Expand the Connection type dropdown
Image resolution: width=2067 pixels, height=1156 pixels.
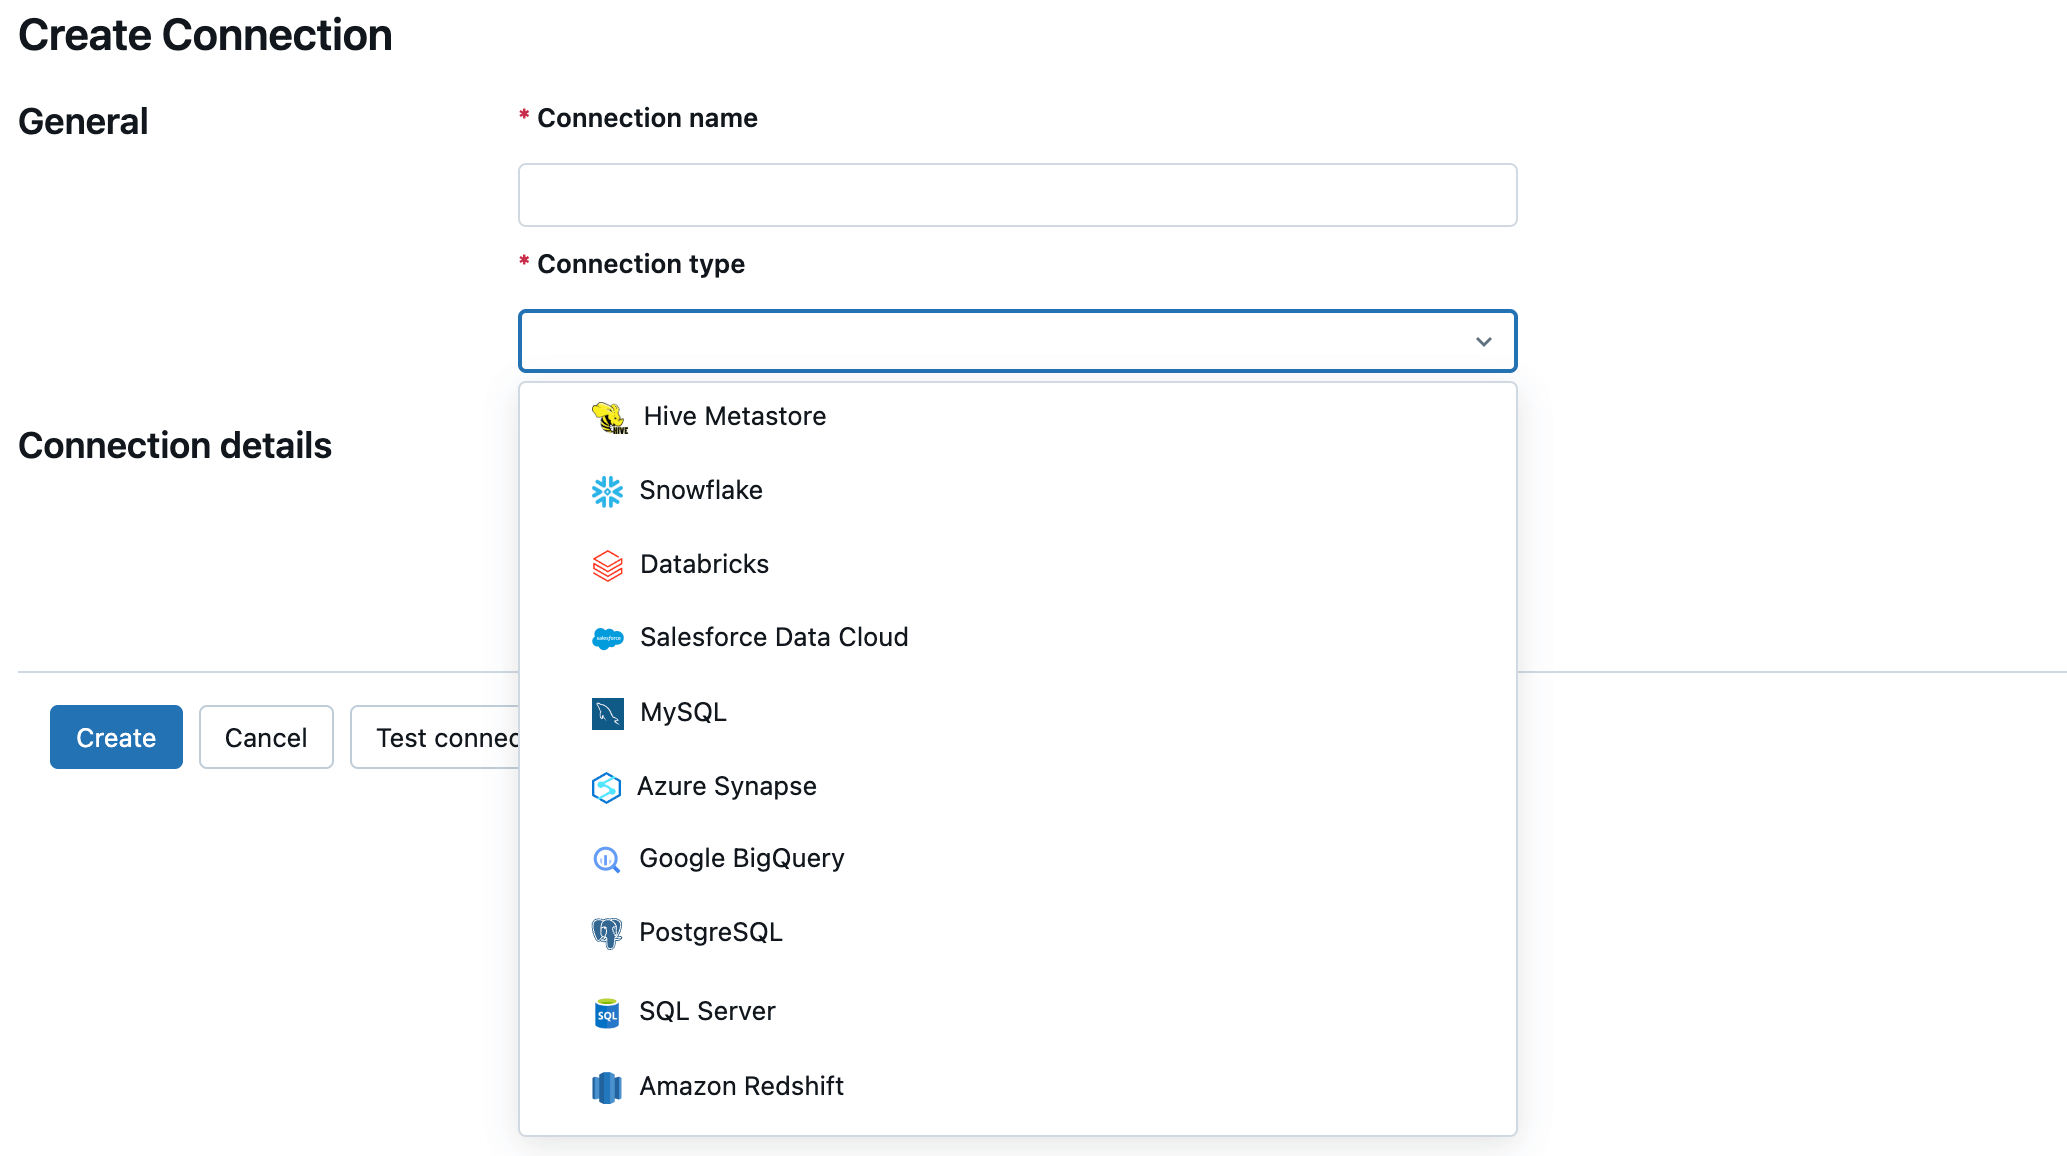(x=1016, y=341)
